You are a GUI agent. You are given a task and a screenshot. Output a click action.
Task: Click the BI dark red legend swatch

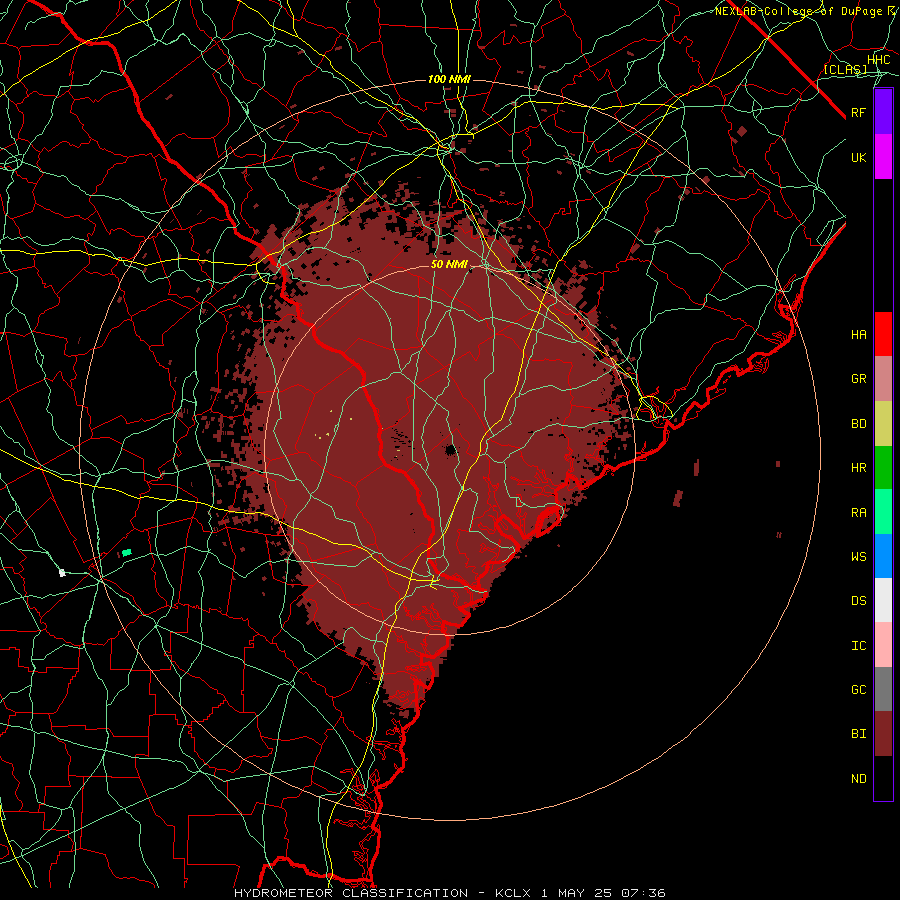pos(883,734)
